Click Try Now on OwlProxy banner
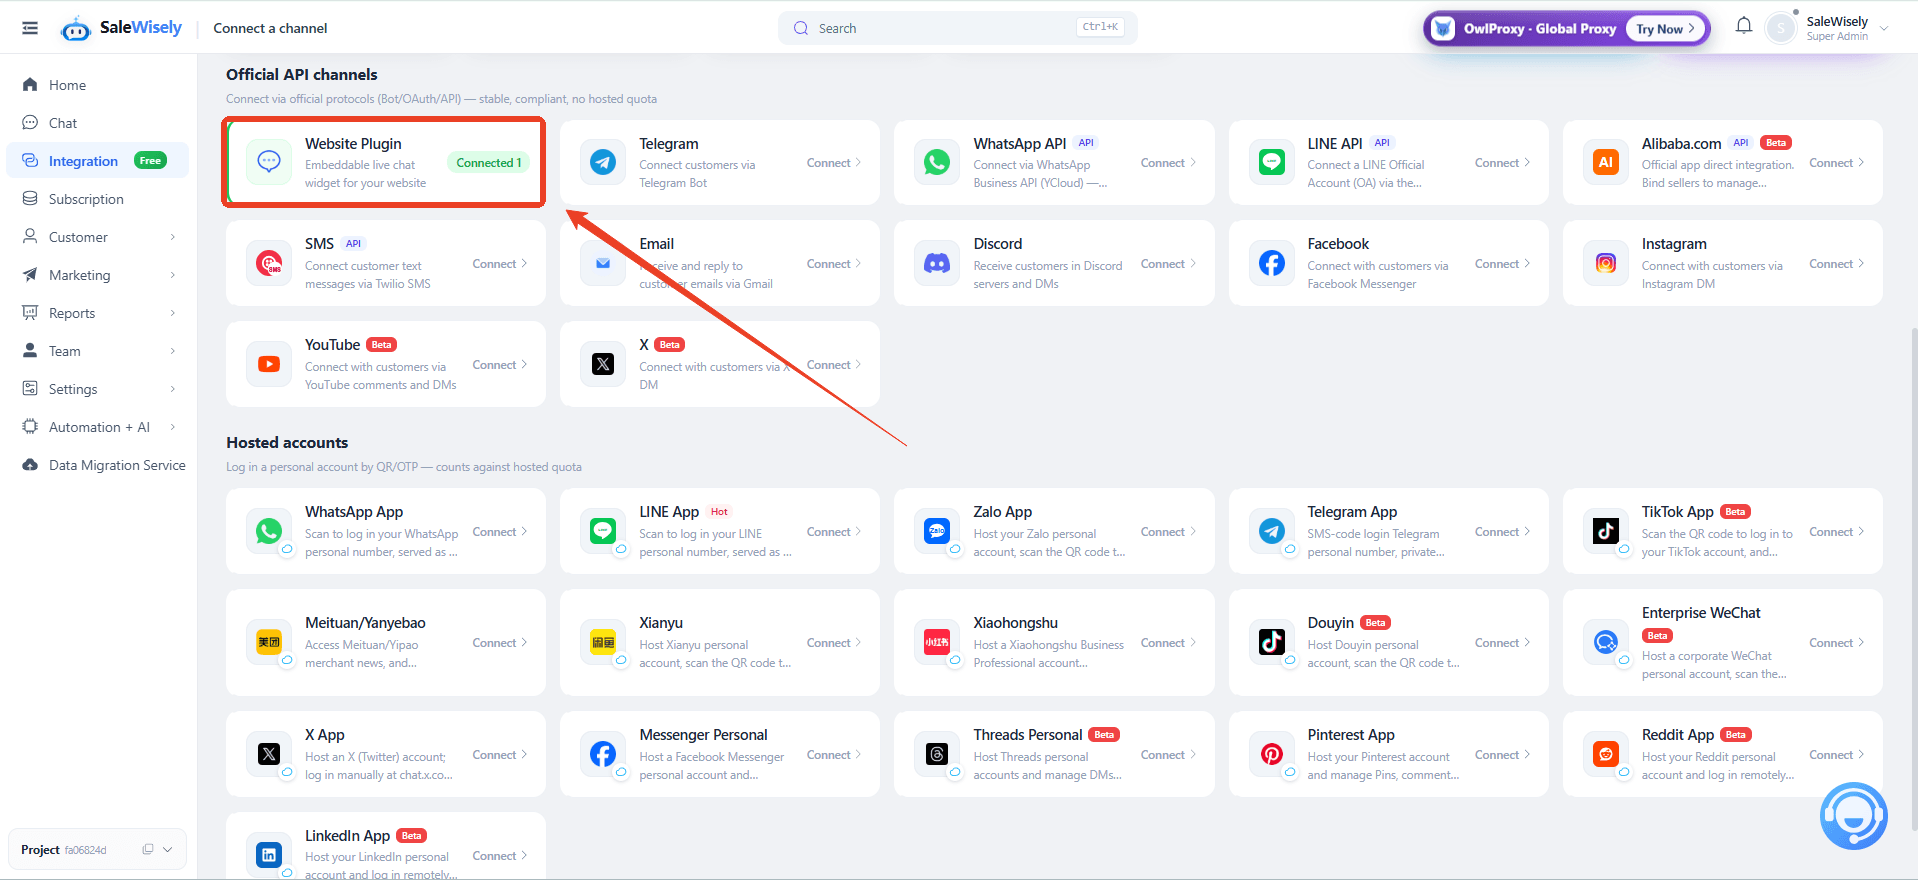This screenshot has height=880, width=1918. 1666,29
